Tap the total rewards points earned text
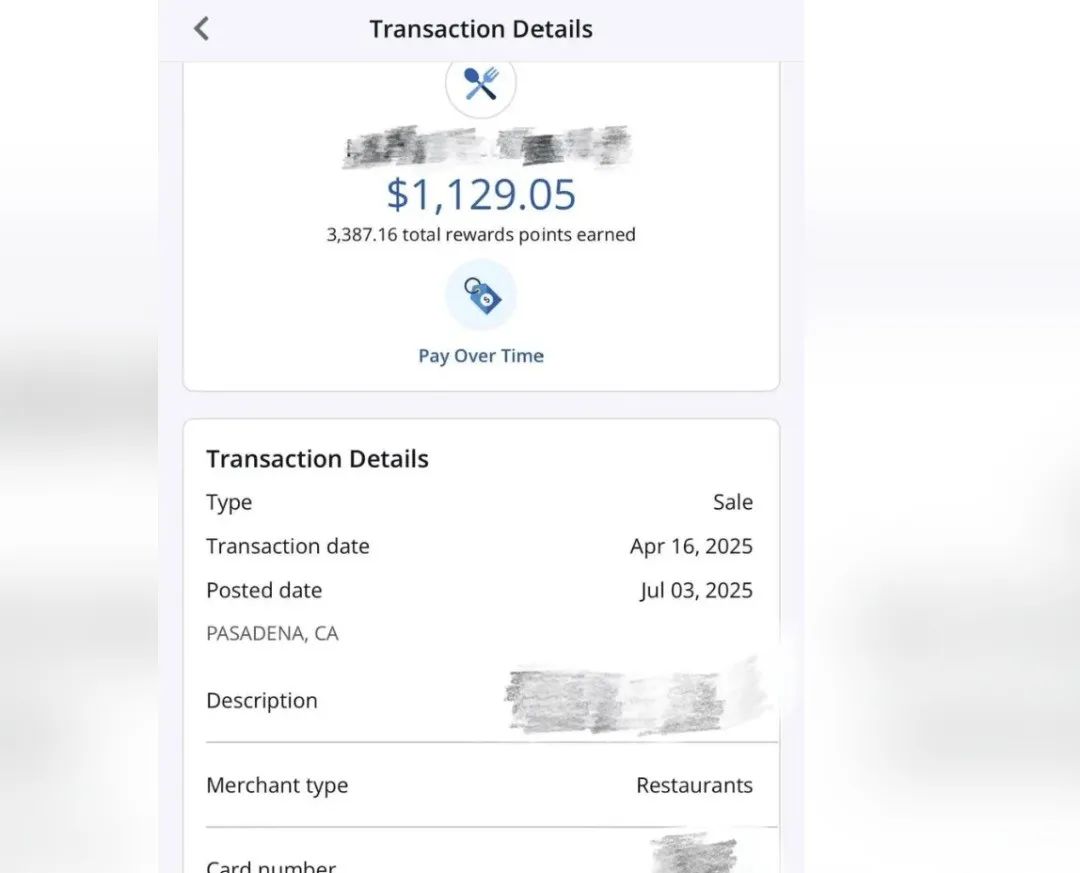This screenshot has height=873, width=1080. pos(481,234)
